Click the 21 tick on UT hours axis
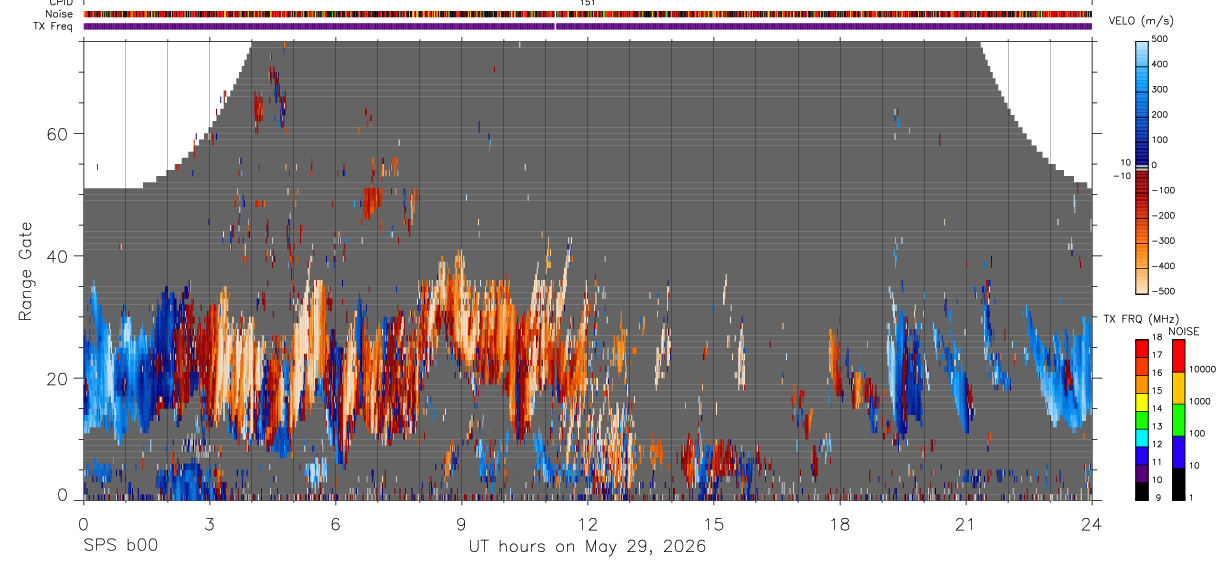 pos(966,523)
